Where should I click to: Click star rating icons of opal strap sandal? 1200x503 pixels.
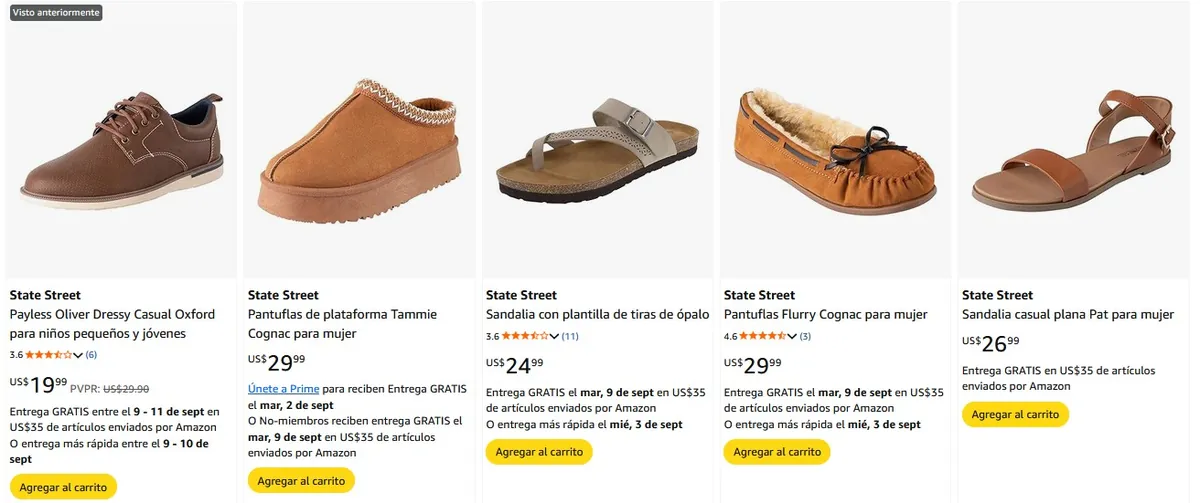525,336
